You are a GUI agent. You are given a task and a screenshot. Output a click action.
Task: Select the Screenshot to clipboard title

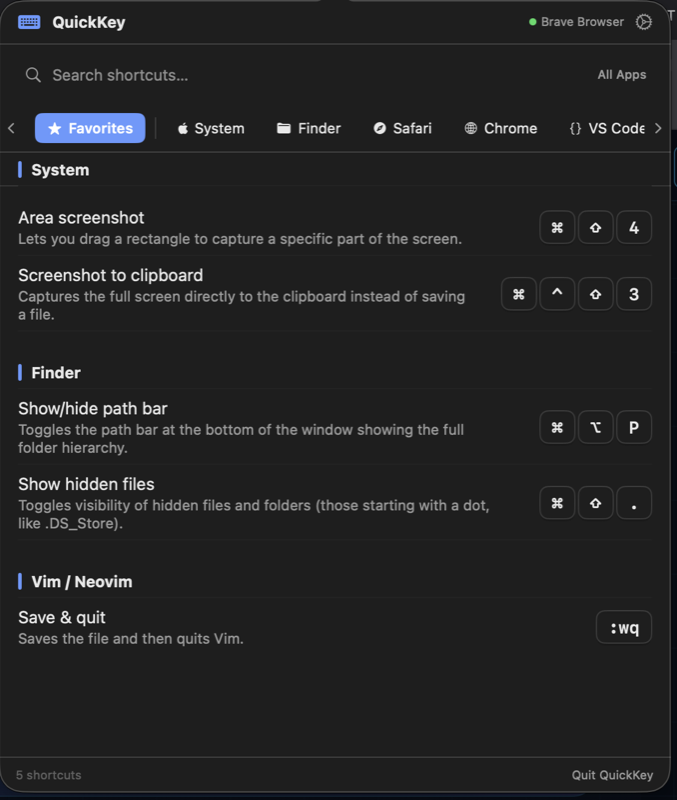[111, 276]
